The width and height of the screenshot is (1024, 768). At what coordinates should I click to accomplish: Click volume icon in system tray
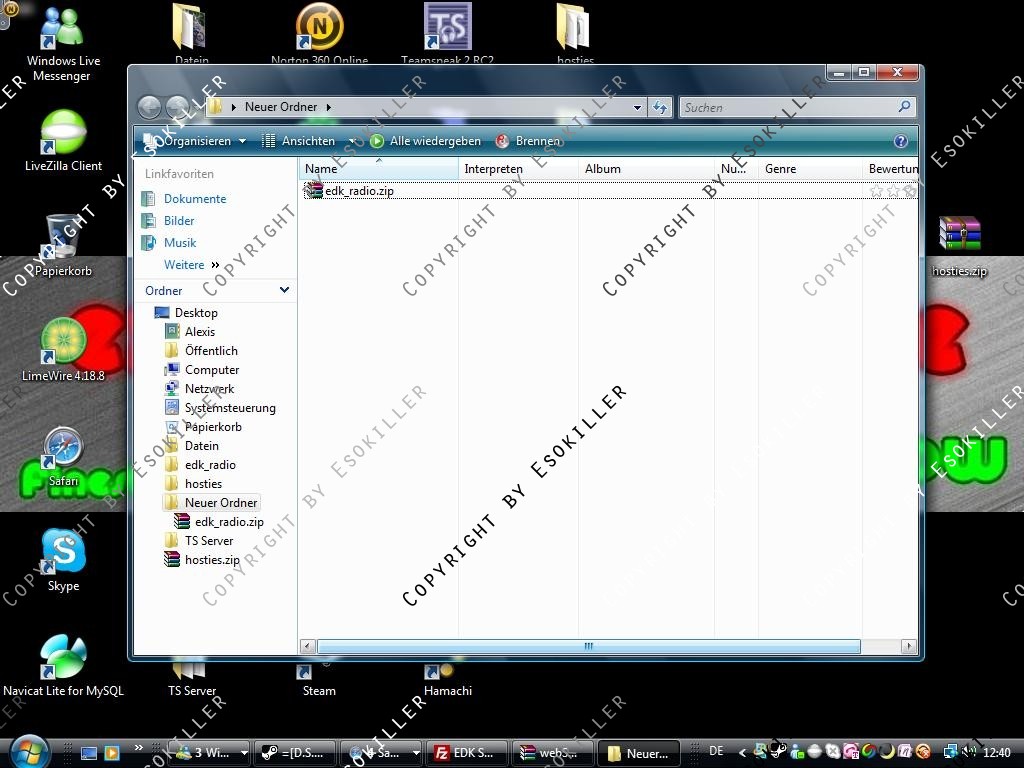(x=969, y=752)
